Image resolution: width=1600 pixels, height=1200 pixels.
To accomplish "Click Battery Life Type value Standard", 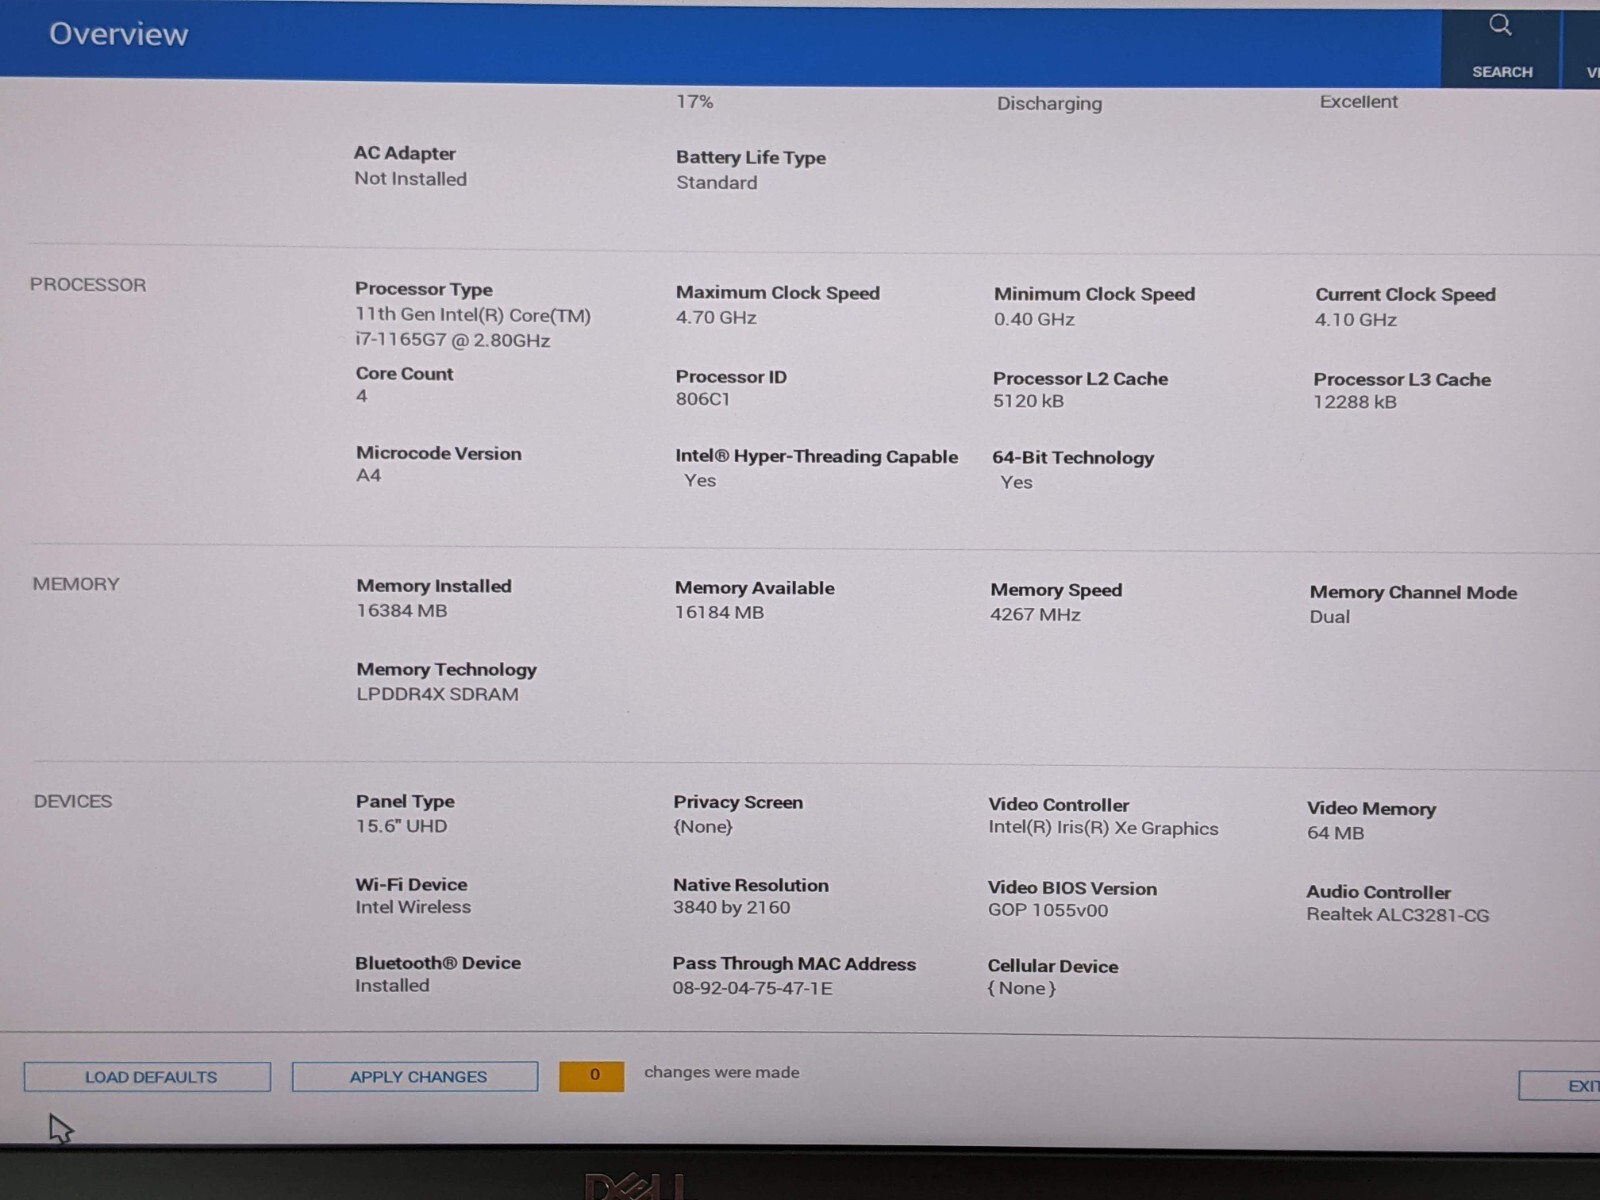I will click(717, 183).
